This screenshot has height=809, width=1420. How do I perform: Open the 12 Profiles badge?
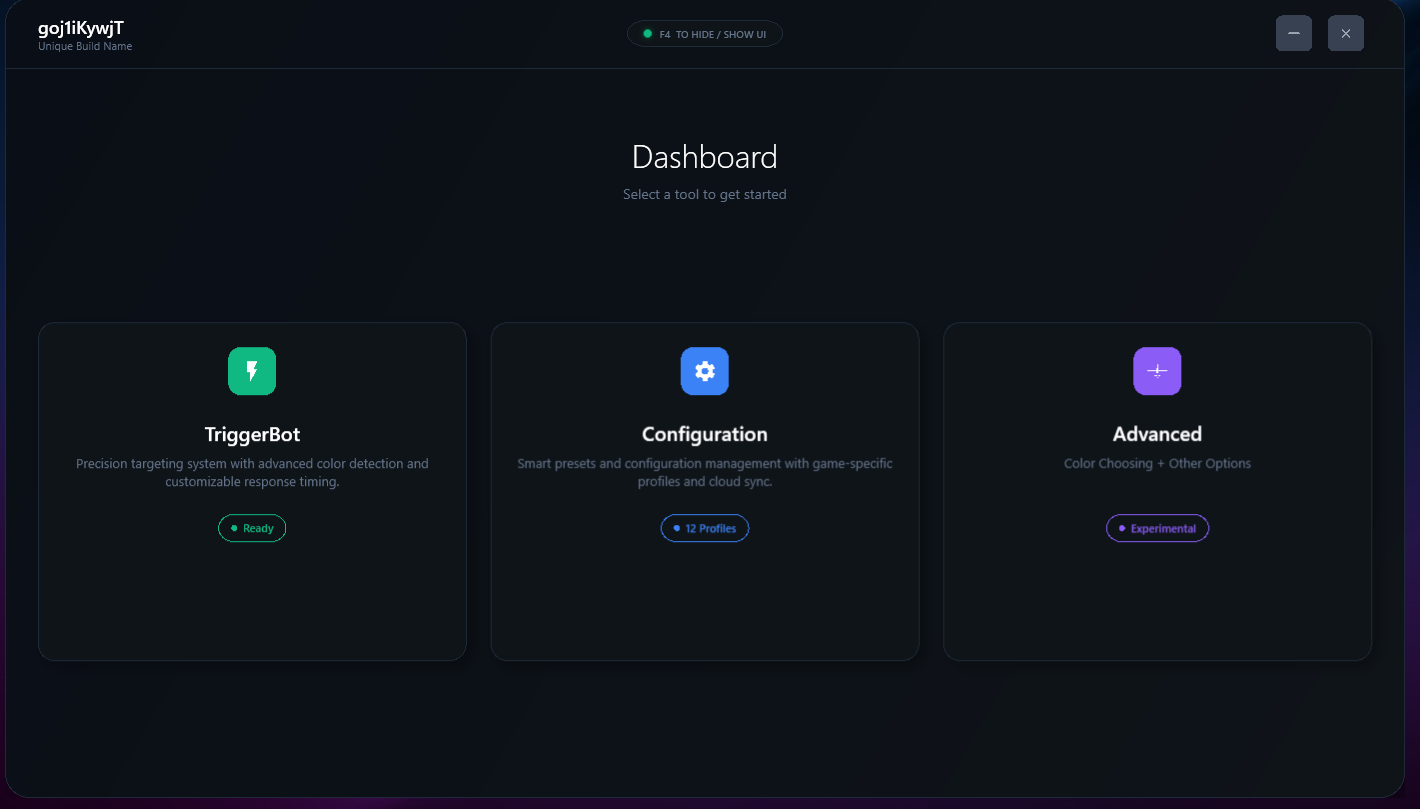point(705,528)
